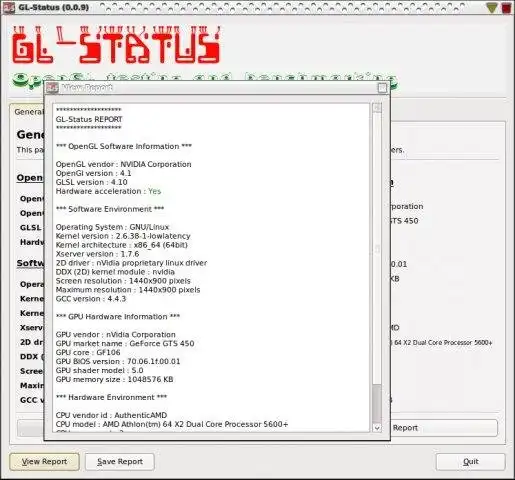Screen dimensions: 515x480
Task: Minimize the GL-Status main window
Action: pyautogui.click(x=492, y=7)
